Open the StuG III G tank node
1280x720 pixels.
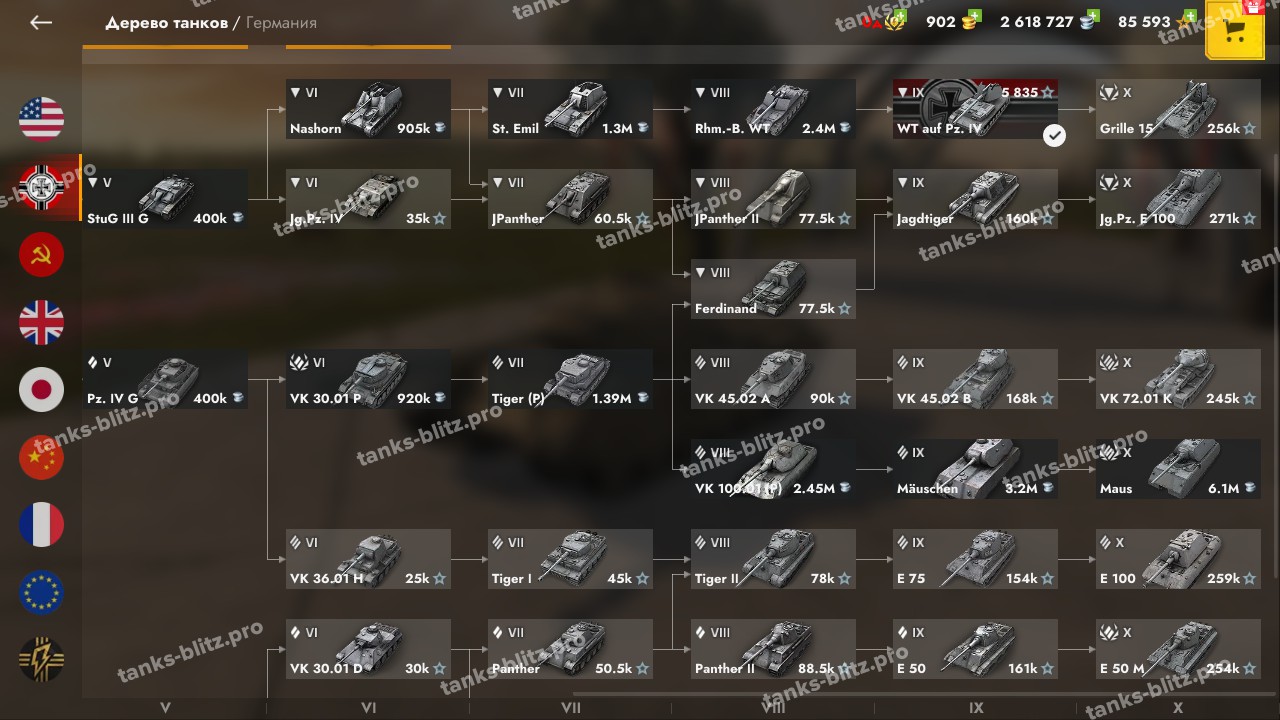click(x=165, y=199)
